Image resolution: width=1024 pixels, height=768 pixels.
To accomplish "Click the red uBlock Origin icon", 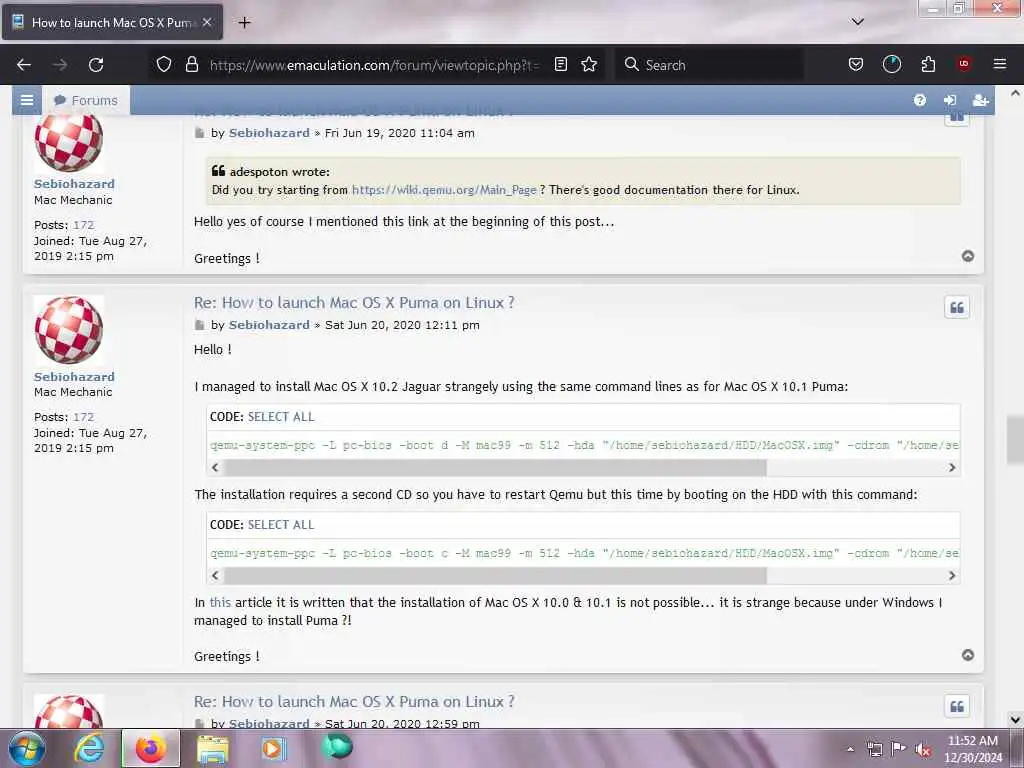I will [x=964, y=64].
